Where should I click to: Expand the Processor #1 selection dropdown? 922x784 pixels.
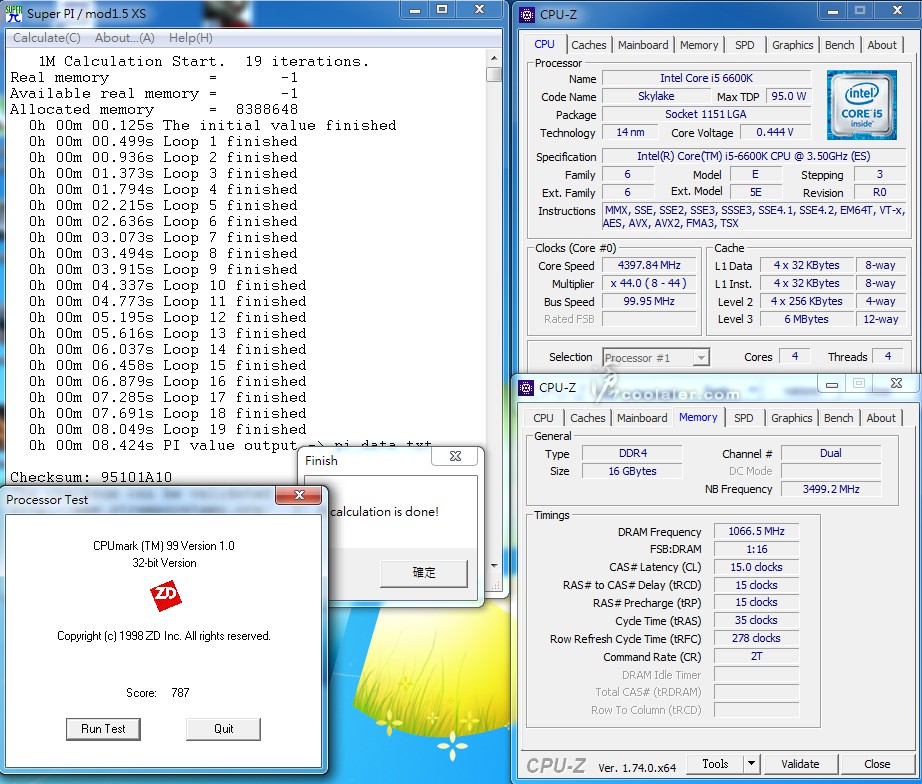point(700,358)
